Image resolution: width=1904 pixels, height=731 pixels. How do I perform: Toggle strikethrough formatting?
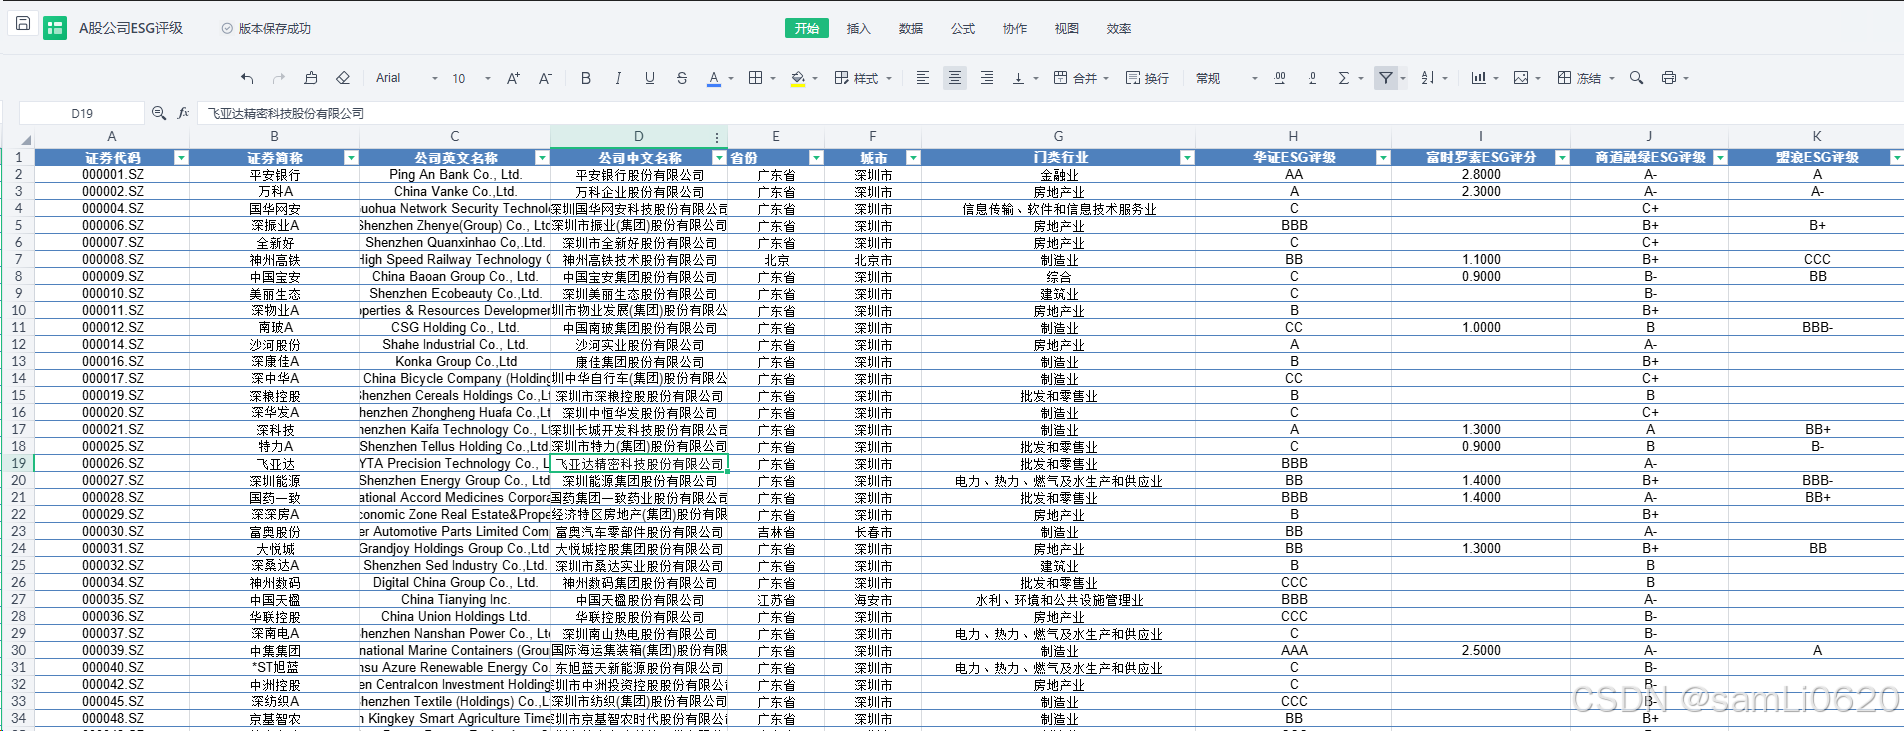tap(682, 78)
